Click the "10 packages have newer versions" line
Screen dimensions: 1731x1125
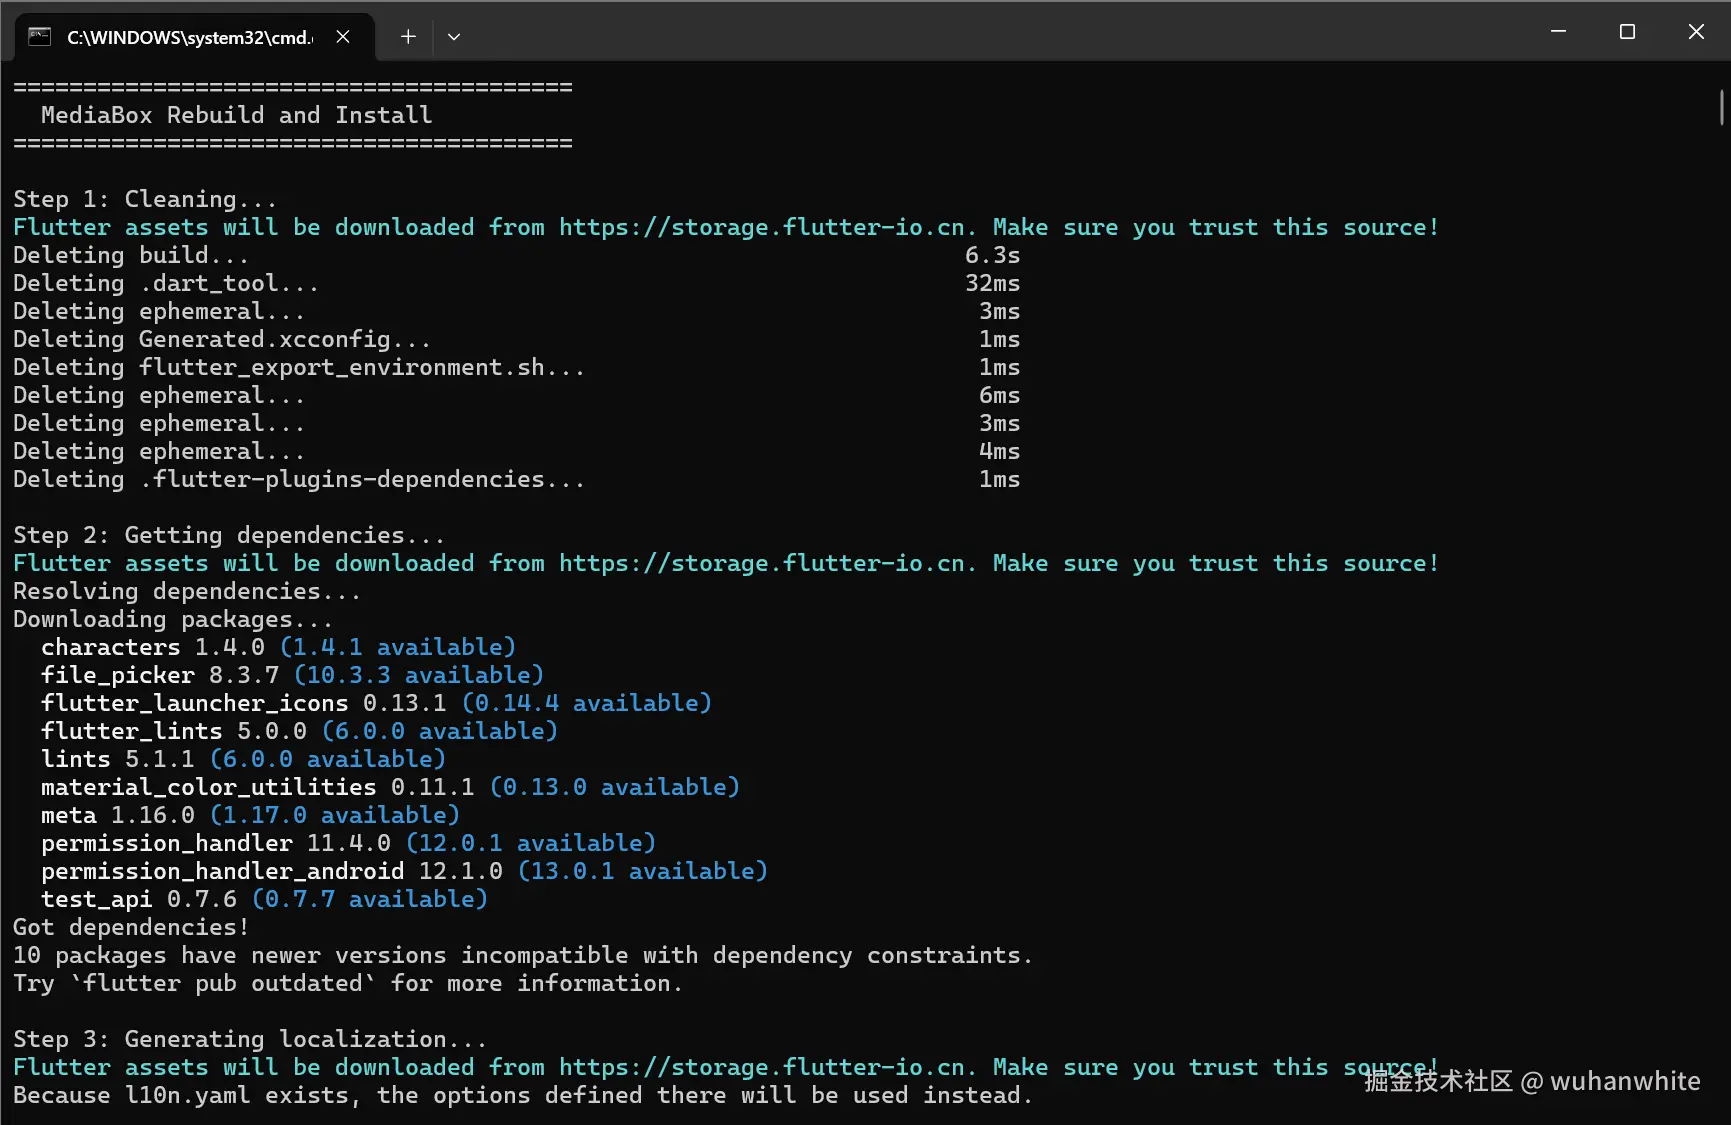[523, 955]
